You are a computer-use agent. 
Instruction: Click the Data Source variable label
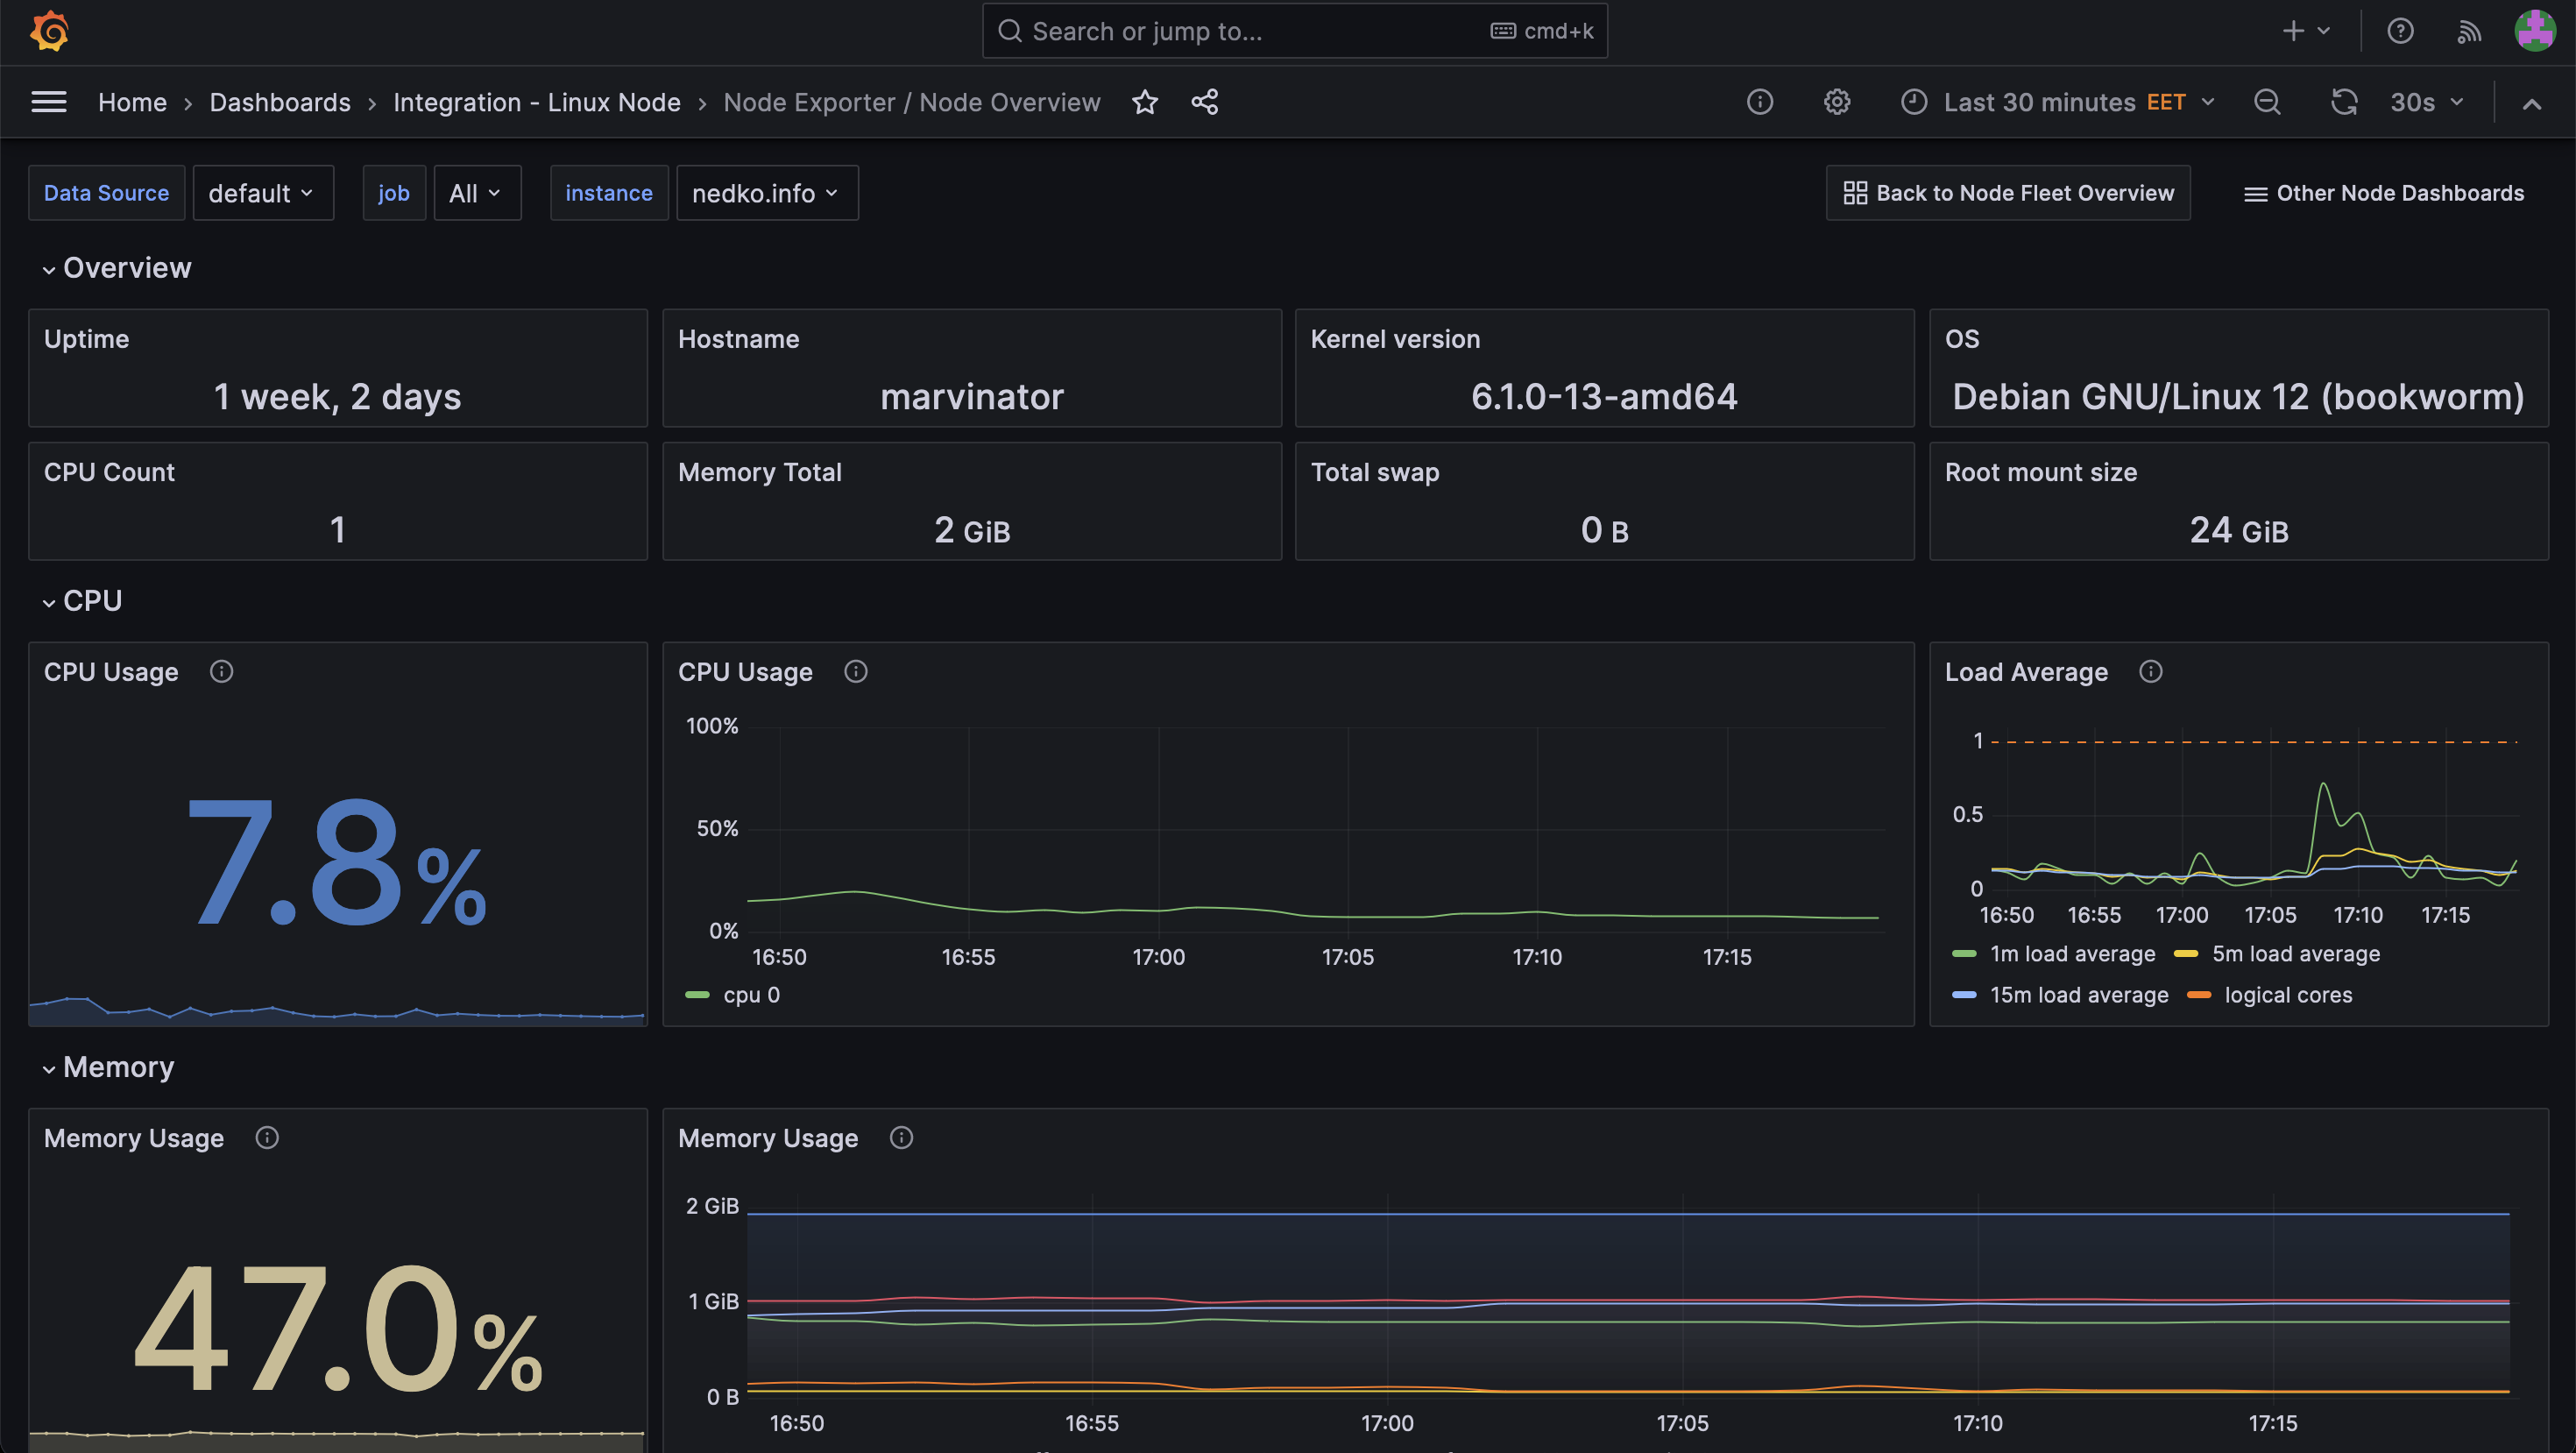coord(106,193)
